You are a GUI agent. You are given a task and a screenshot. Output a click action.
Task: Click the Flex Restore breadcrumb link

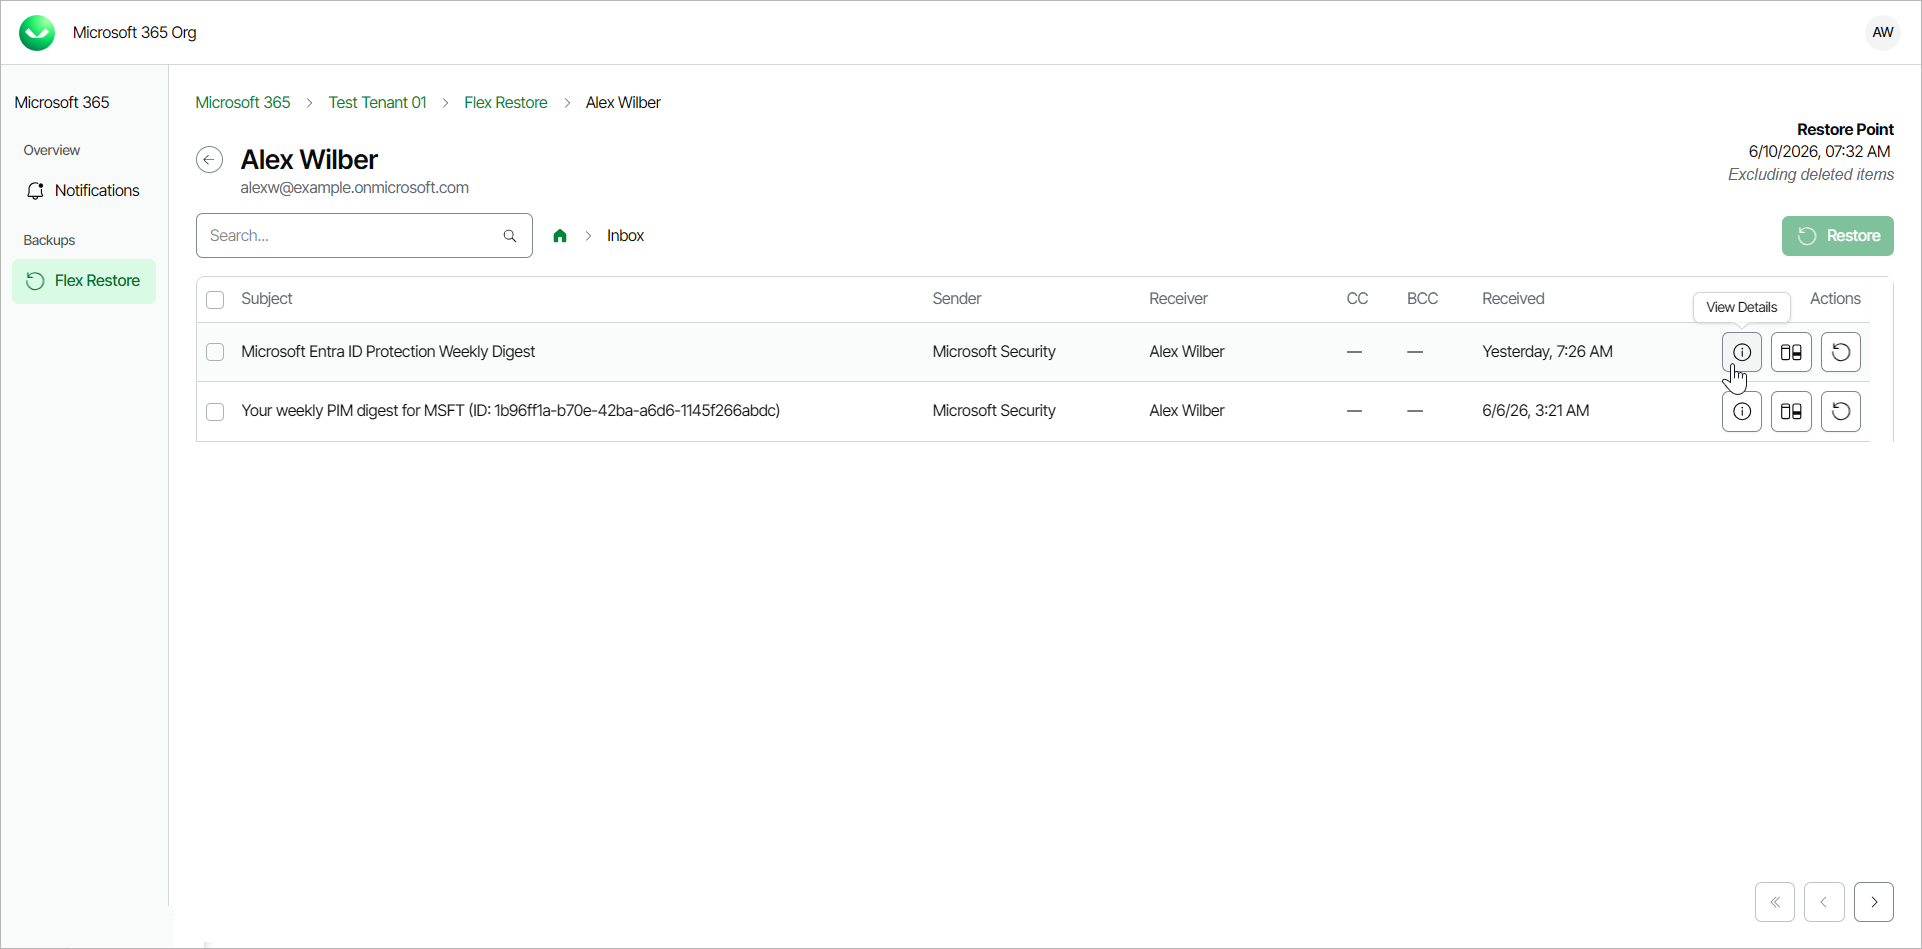point(506,103)
